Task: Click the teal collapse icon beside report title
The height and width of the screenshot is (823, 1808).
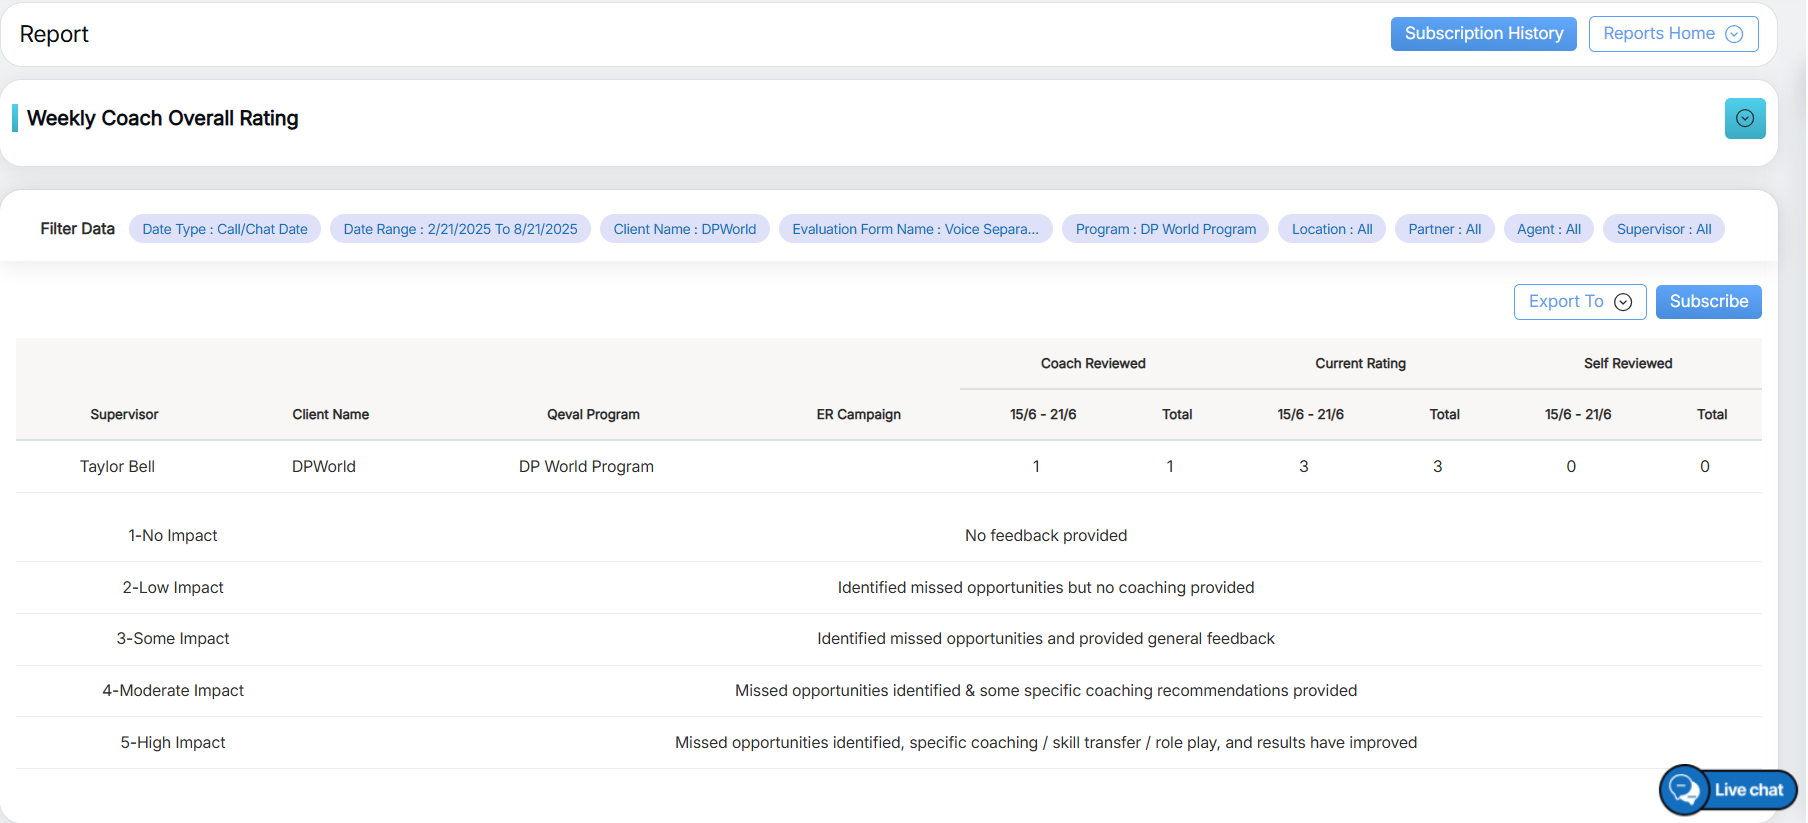Action: click(1744, 119)
